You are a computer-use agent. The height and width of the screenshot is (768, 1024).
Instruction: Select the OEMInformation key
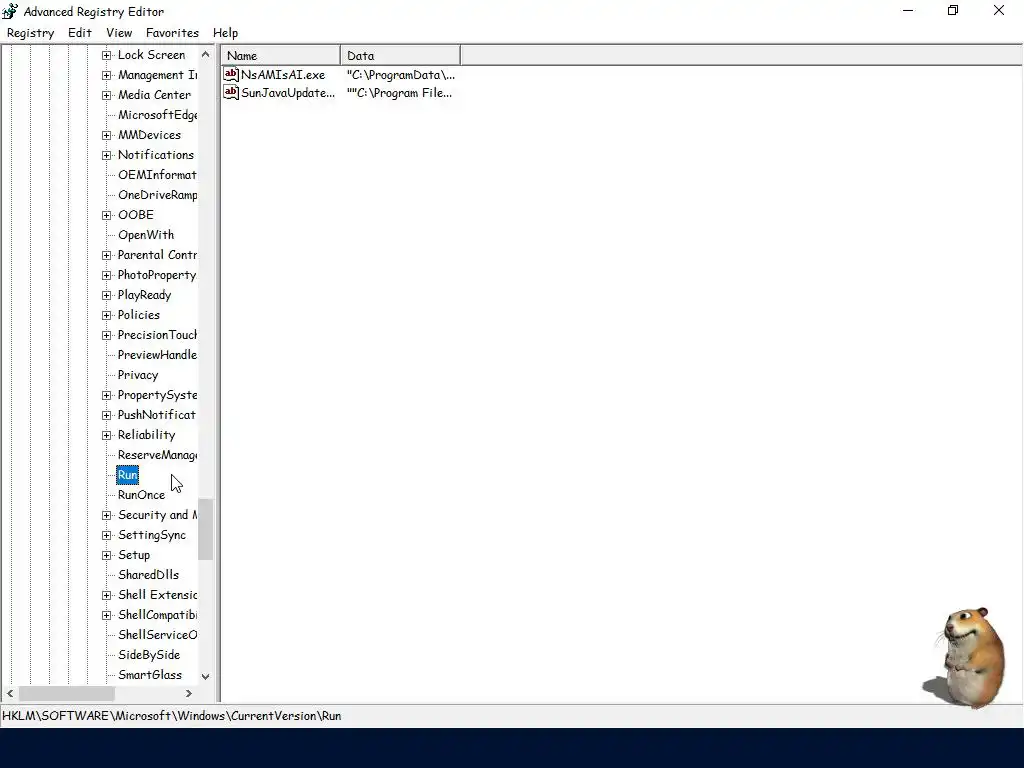(x=157, y=175)
